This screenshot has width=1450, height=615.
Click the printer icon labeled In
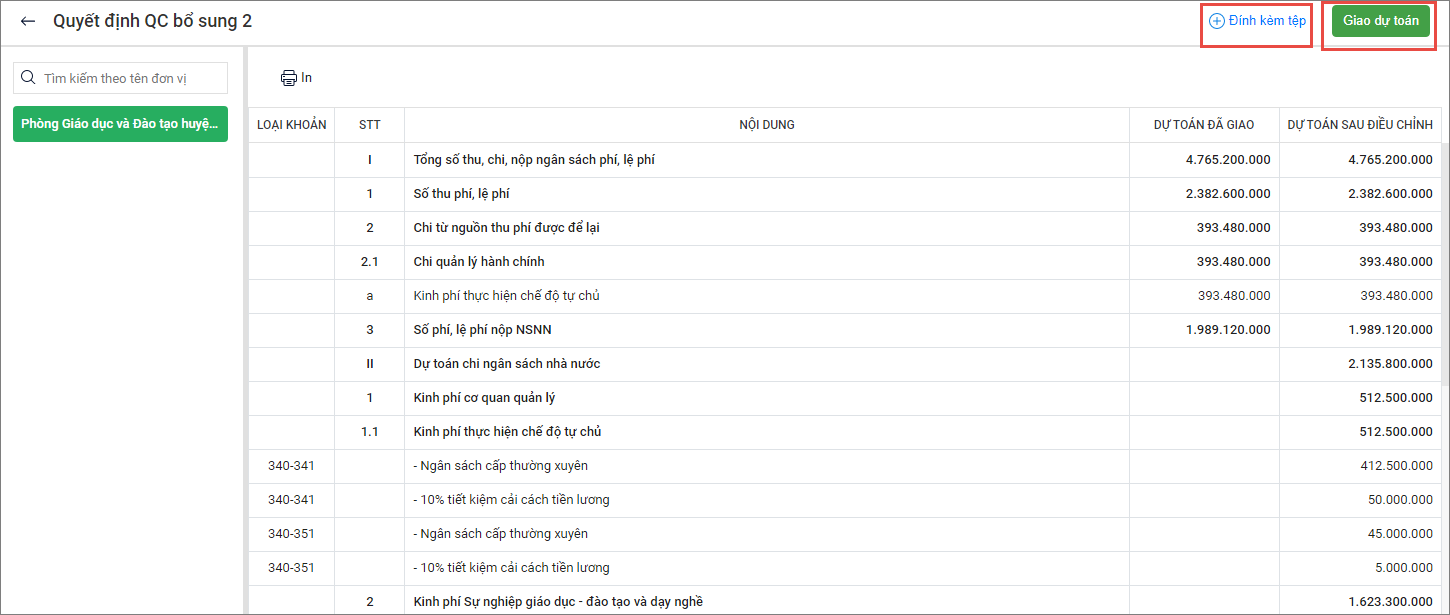point(289,78)
